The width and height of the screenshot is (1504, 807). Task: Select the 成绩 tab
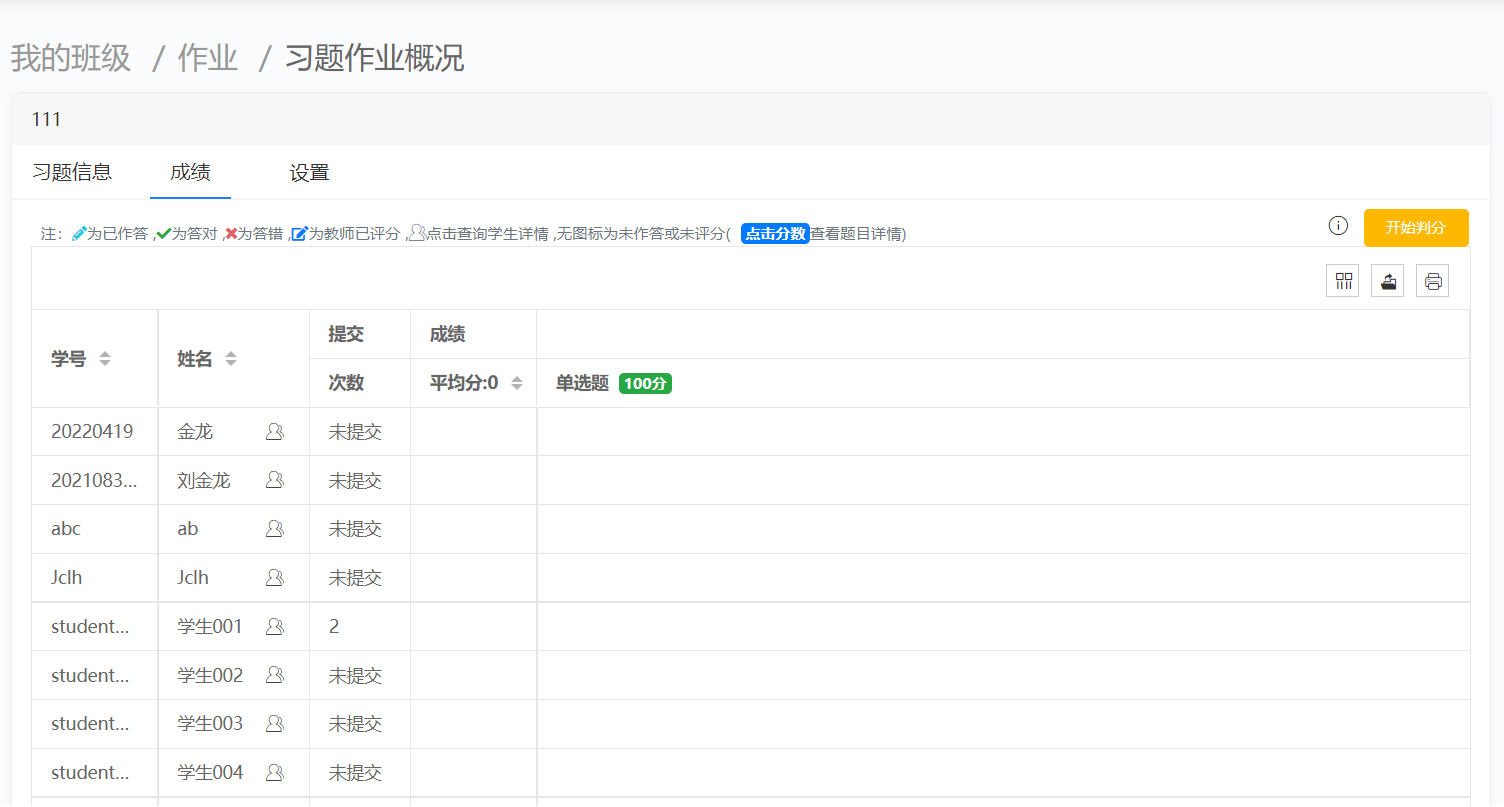190,172
